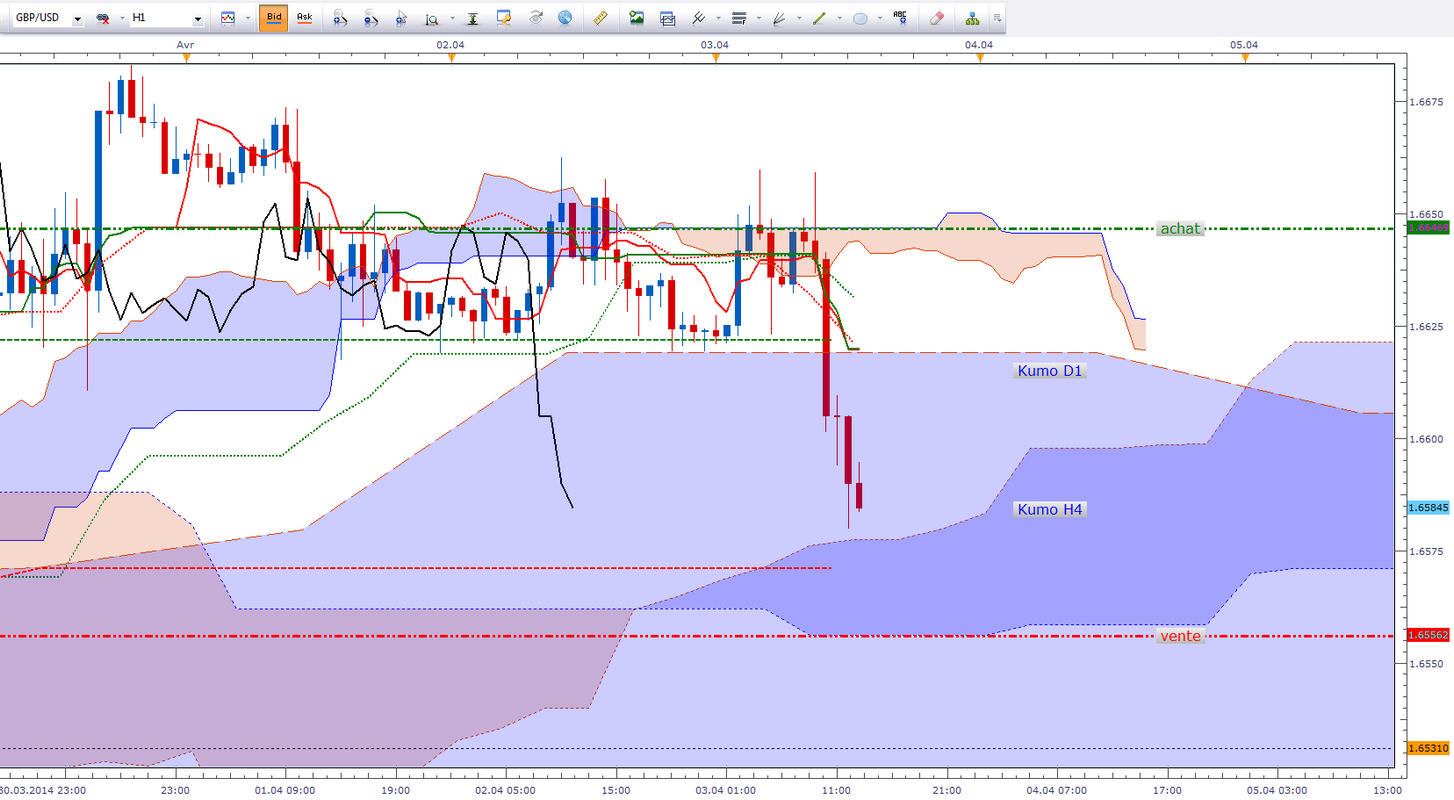1454x800 pixels.
Task: Click the chart type icon
Action: coord(228,18)
